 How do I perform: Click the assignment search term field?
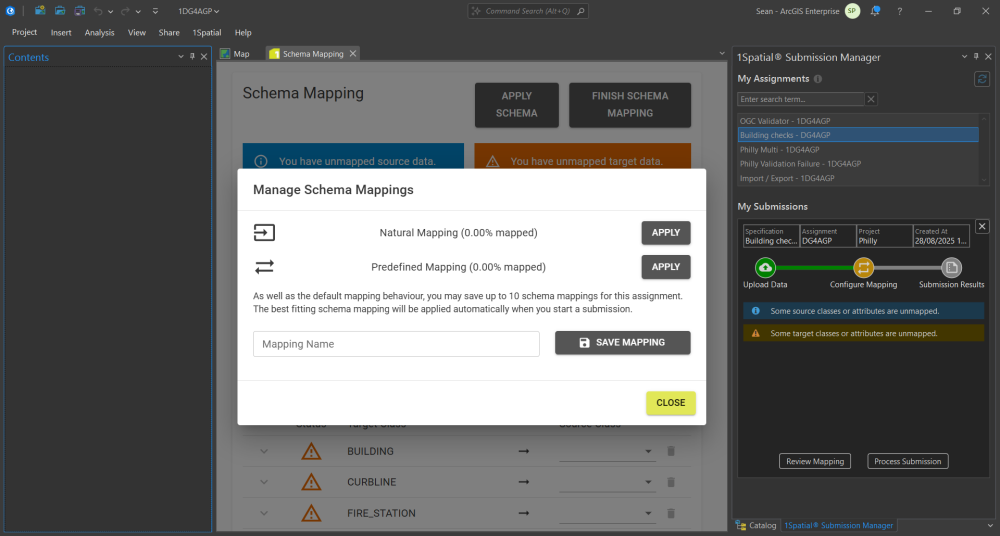click(x=801, y=99)
